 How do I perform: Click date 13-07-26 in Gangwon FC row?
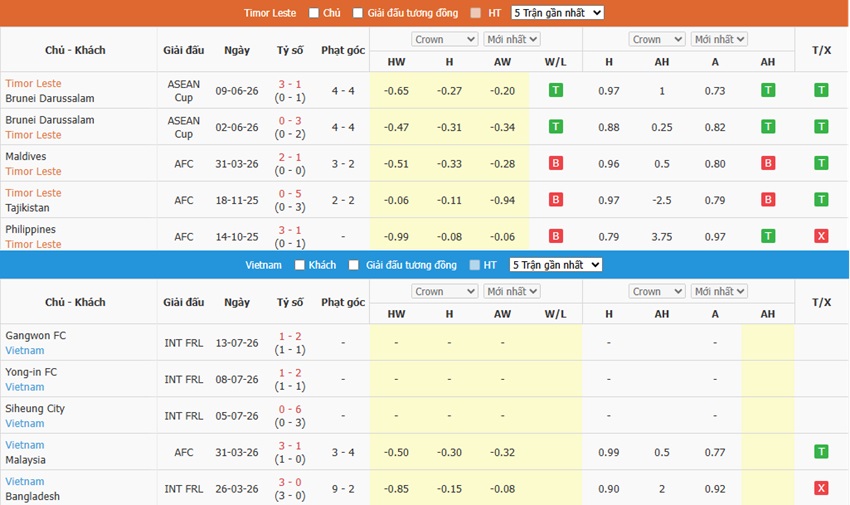coord(237,343)
